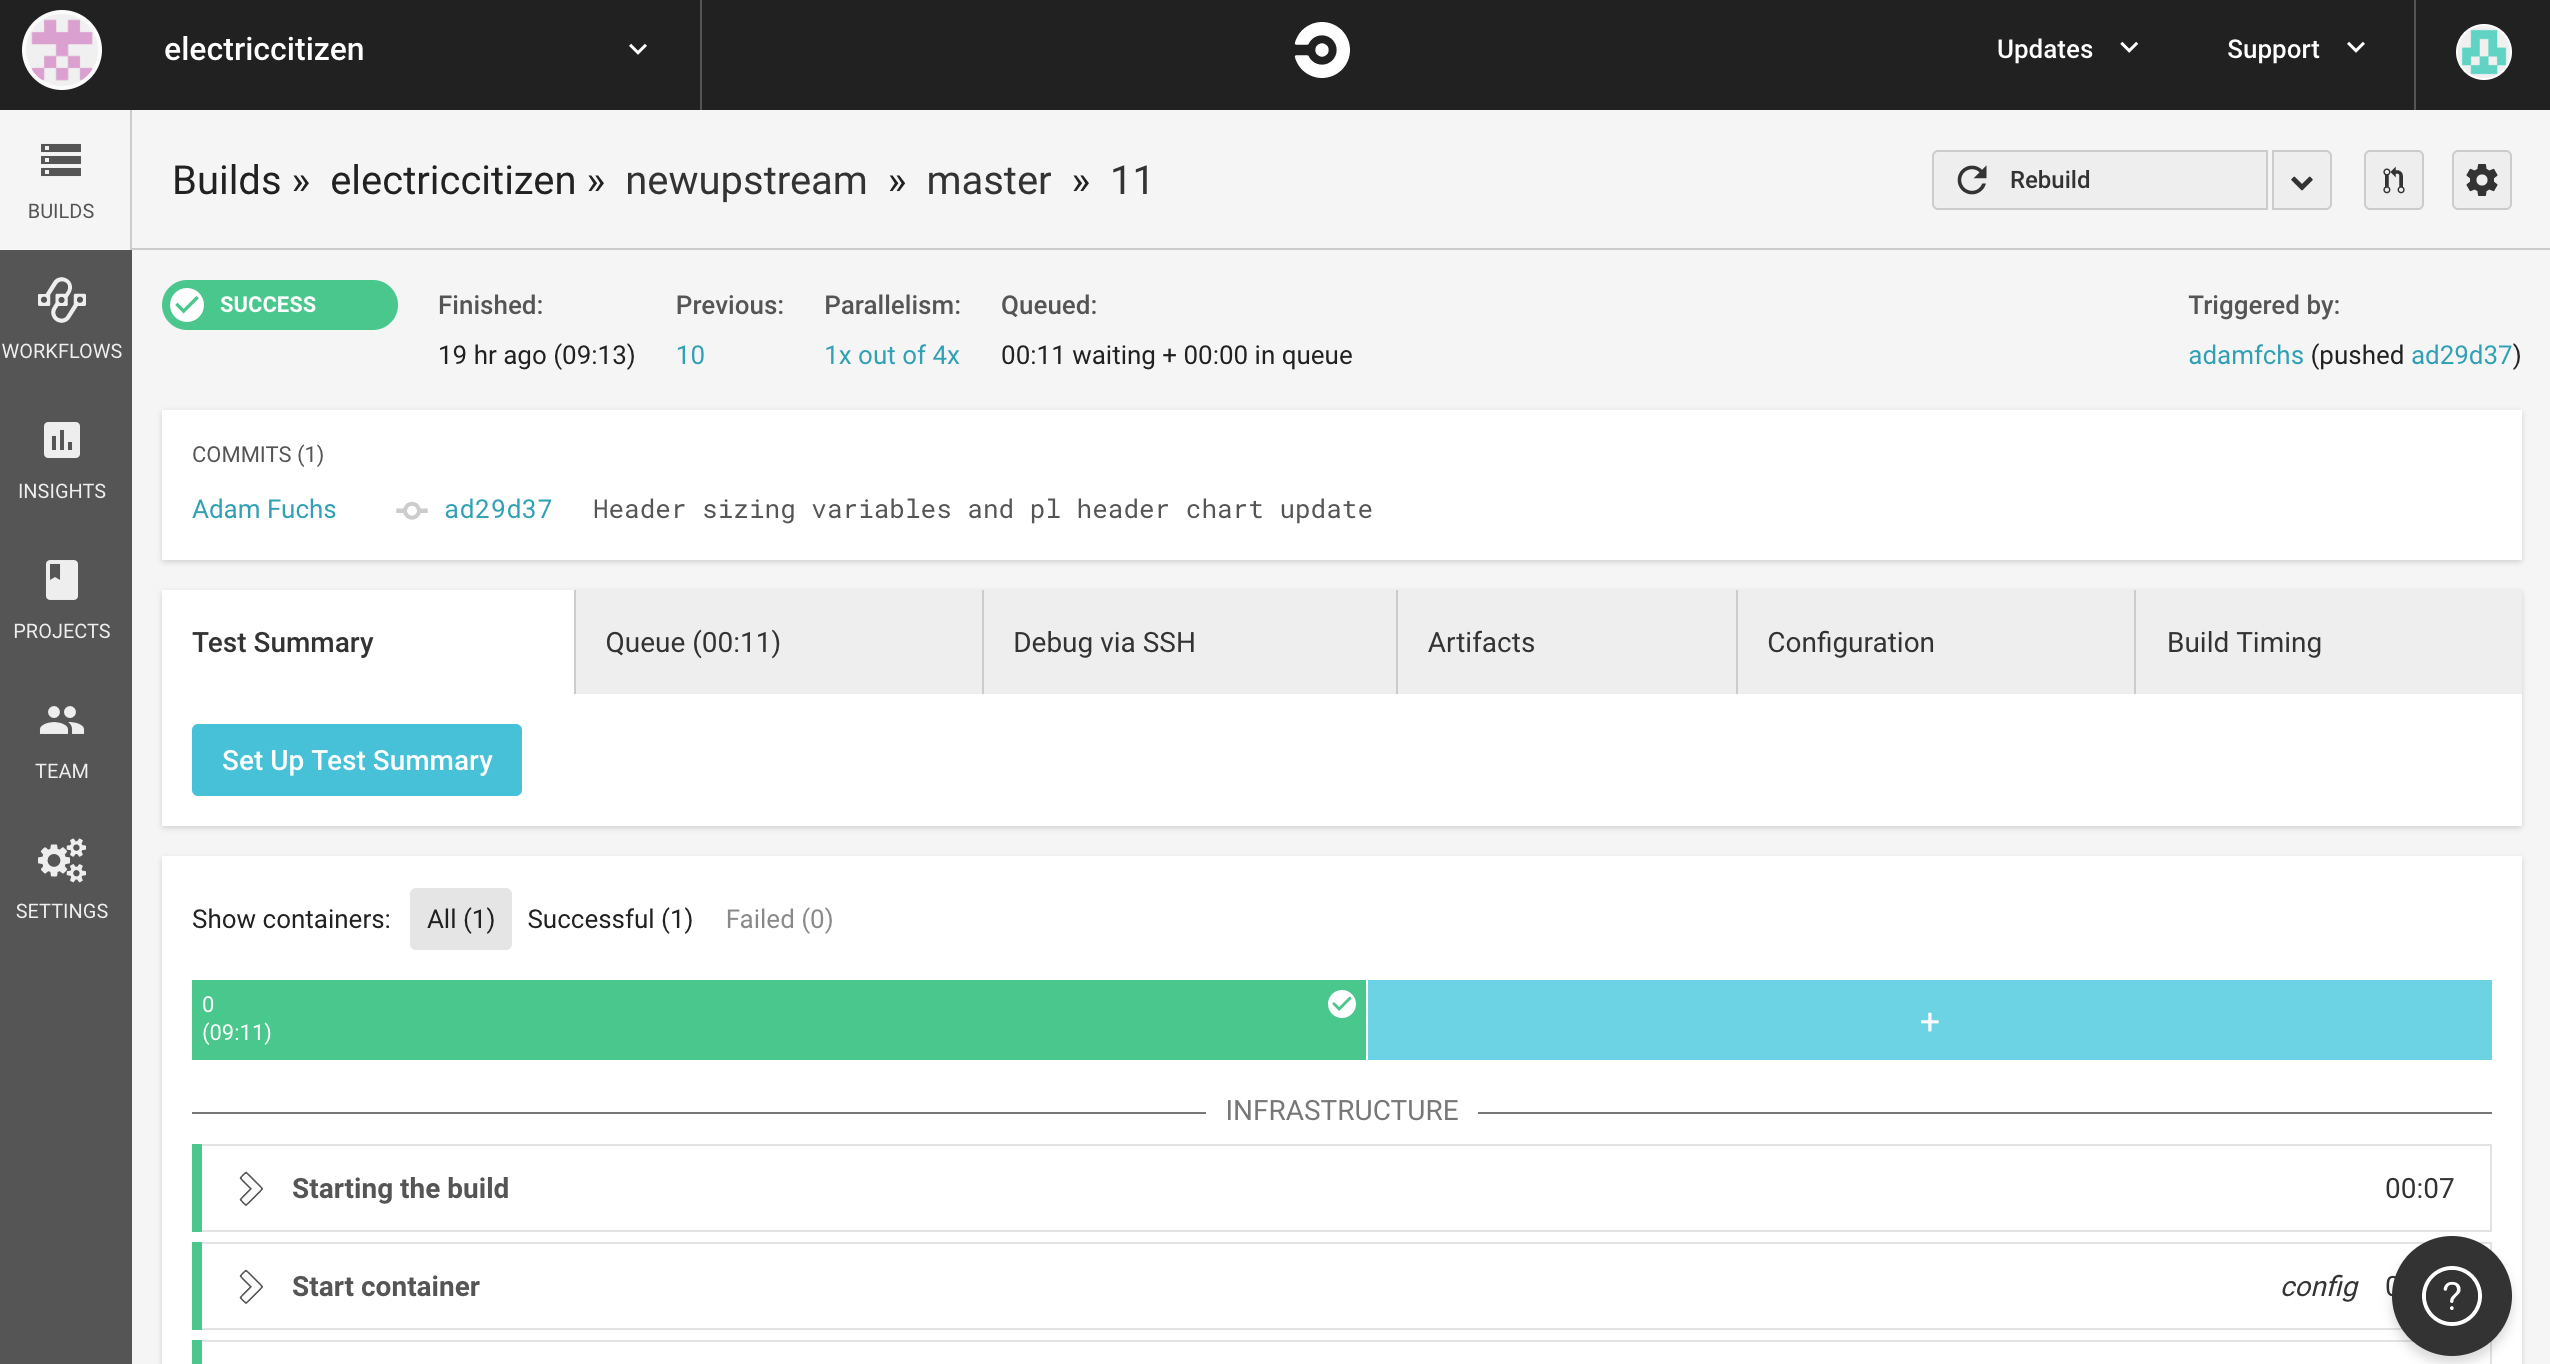Click the help question mark bubble
This screenshot has height=1364, width=2550.
(x=2451, y=1296)
